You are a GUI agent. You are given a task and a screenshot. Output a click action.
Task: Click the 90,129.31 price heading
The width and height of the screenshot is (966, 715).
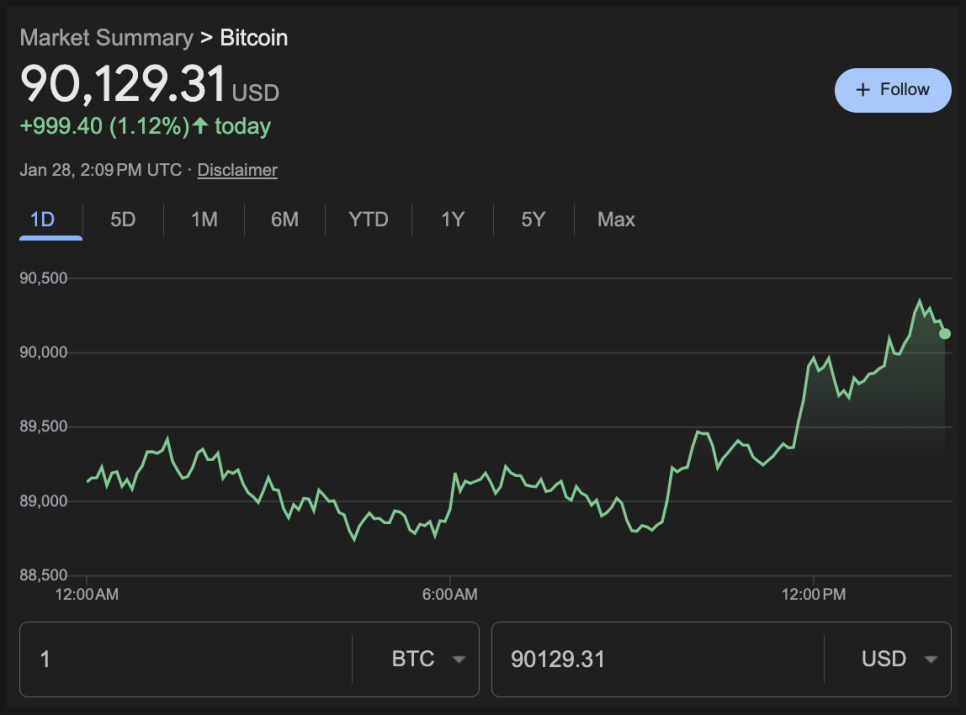124,84
